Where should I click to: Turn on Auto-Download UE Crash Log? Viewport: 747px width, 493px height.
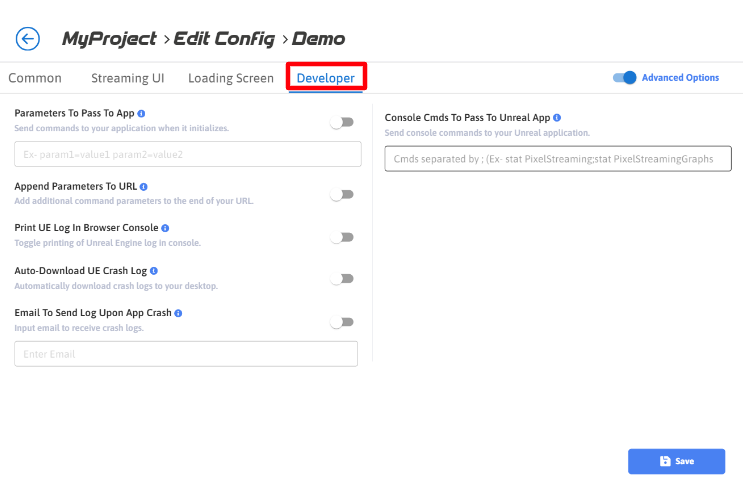342,279
